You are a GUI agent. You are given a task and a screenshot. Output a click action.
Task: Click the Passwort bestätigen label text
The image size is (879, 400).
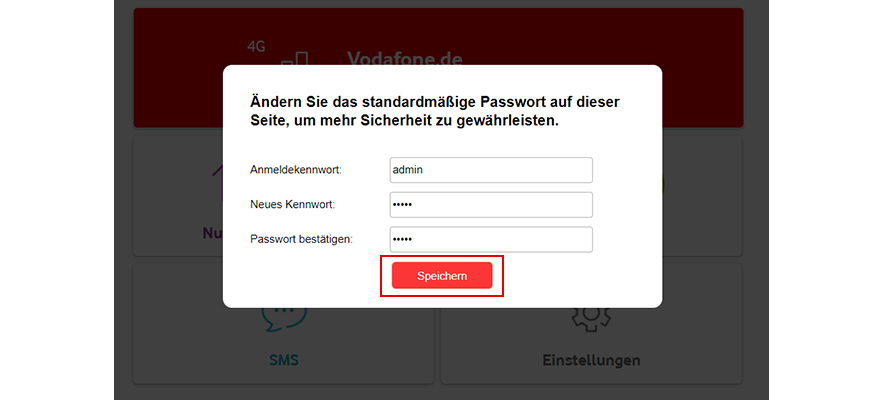302,240
